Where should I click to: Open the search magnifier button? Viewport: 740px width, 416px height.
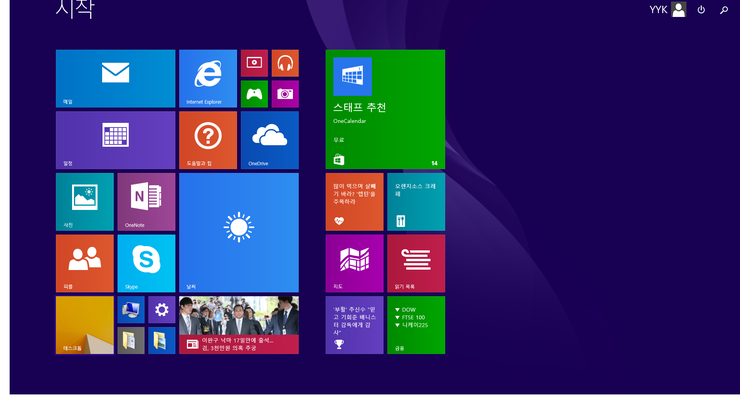[724, 9]
